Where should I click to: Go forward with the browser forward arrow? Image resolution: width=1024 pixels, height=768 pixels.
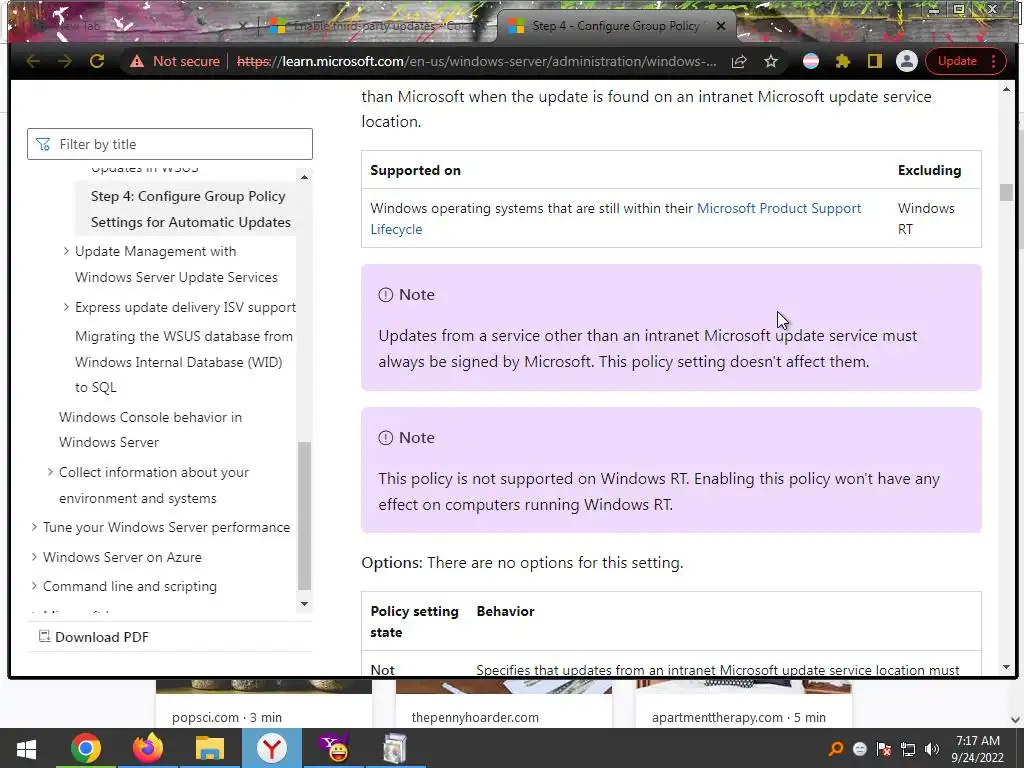point(65,61)
